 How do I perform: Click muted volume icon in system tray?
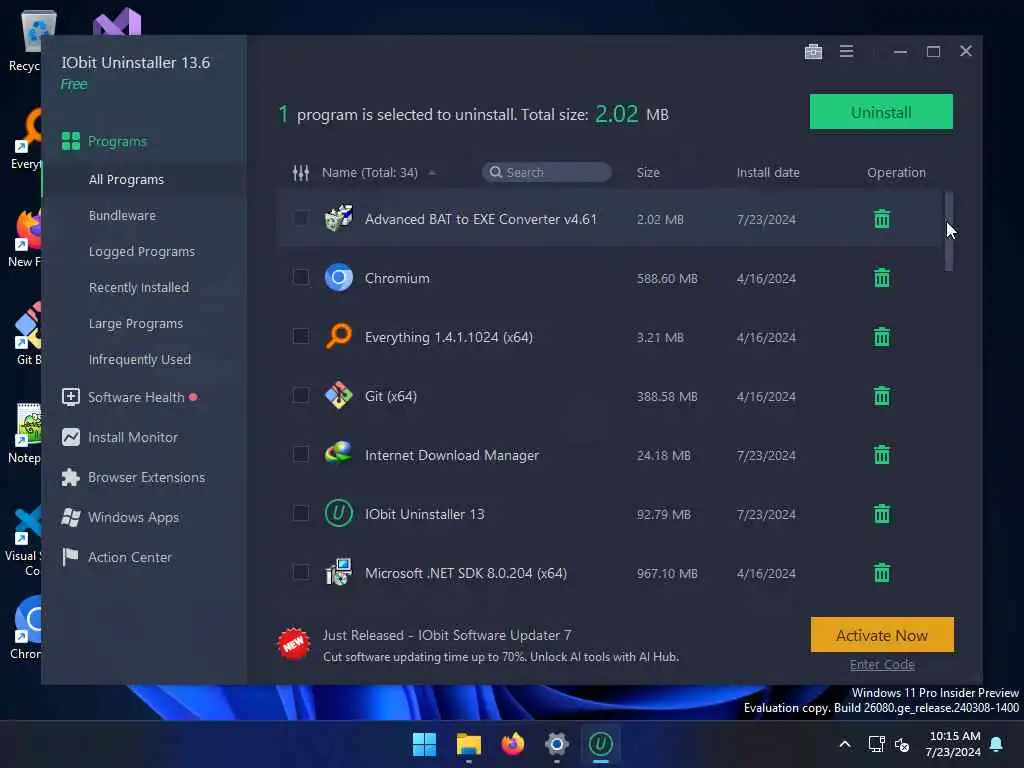[903, 744]
